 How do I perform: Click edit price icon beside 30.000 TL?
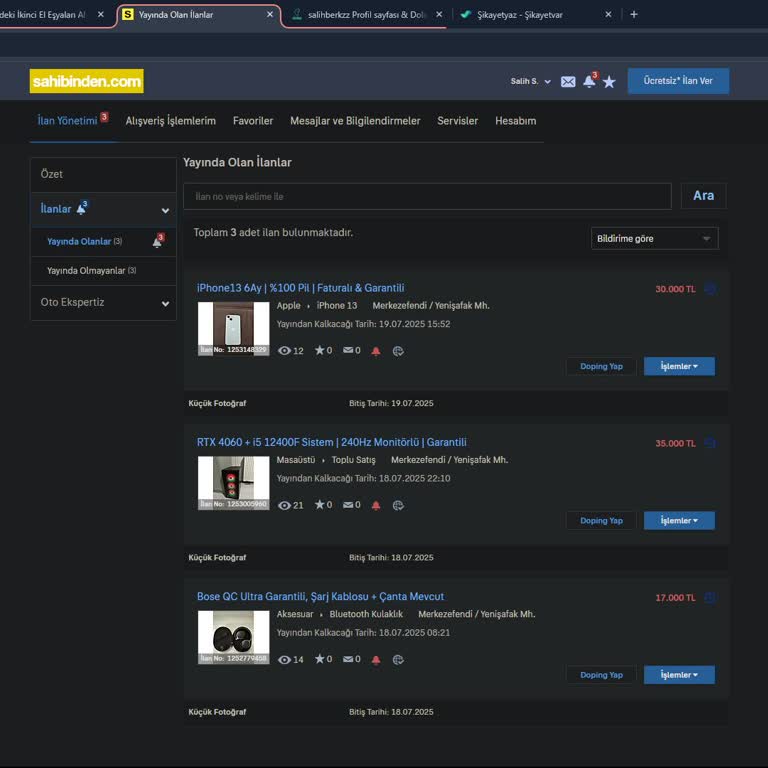710,289
